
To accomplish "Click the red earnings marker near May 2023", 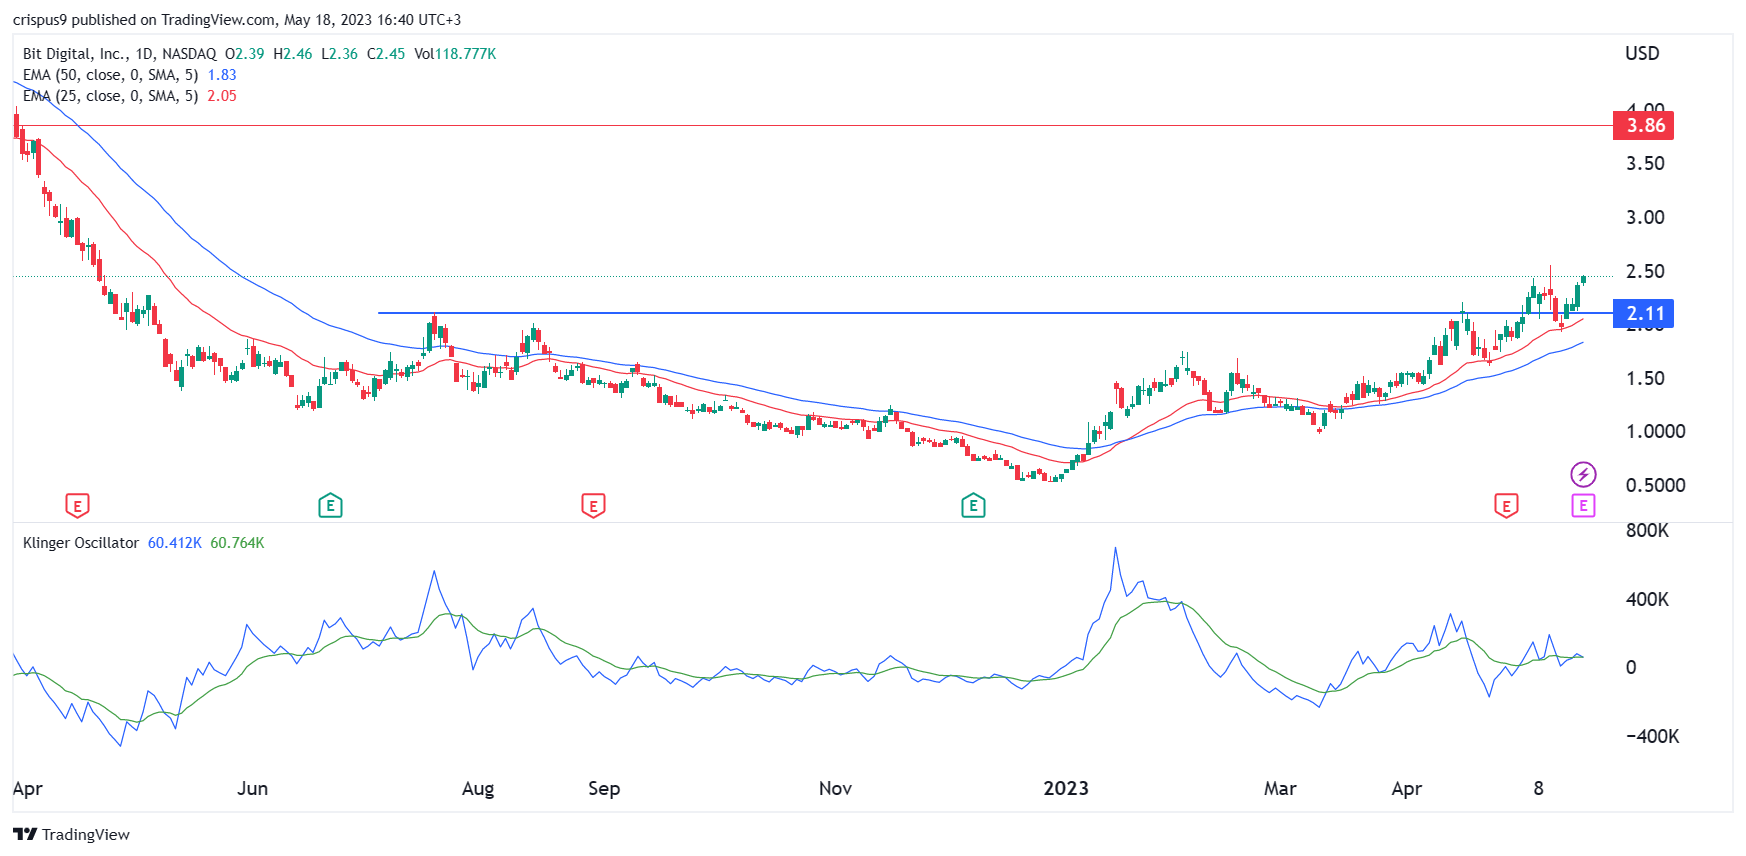I will point(1506,506).
